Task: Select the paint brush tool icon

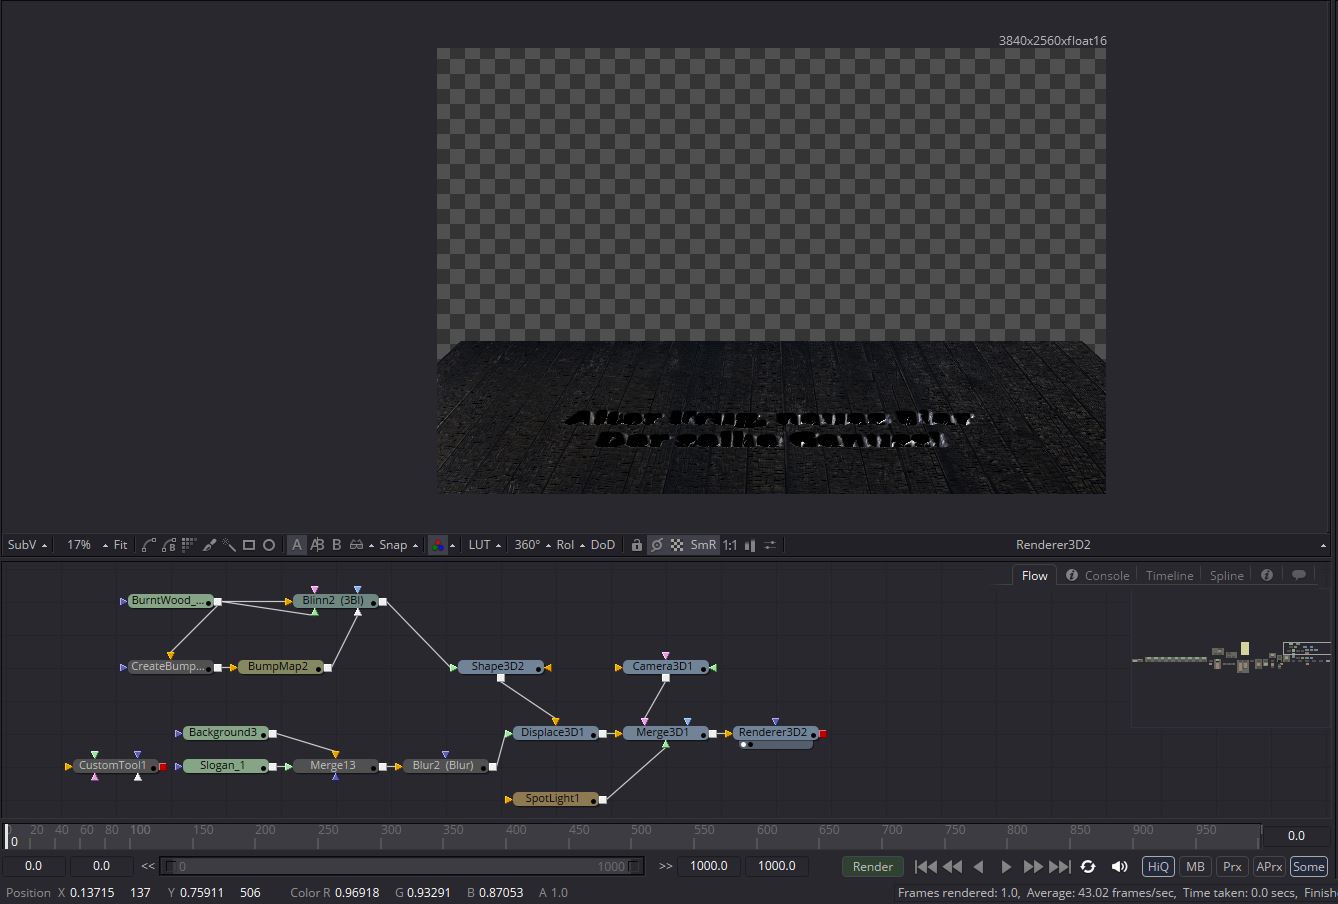Action: (209, 545)
